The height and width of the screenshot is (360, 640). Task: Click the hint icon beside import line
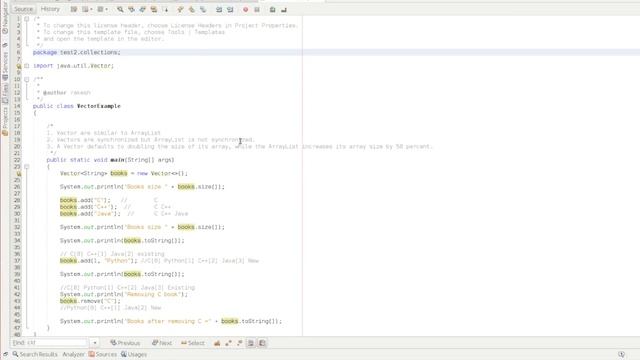click(18, 66)
